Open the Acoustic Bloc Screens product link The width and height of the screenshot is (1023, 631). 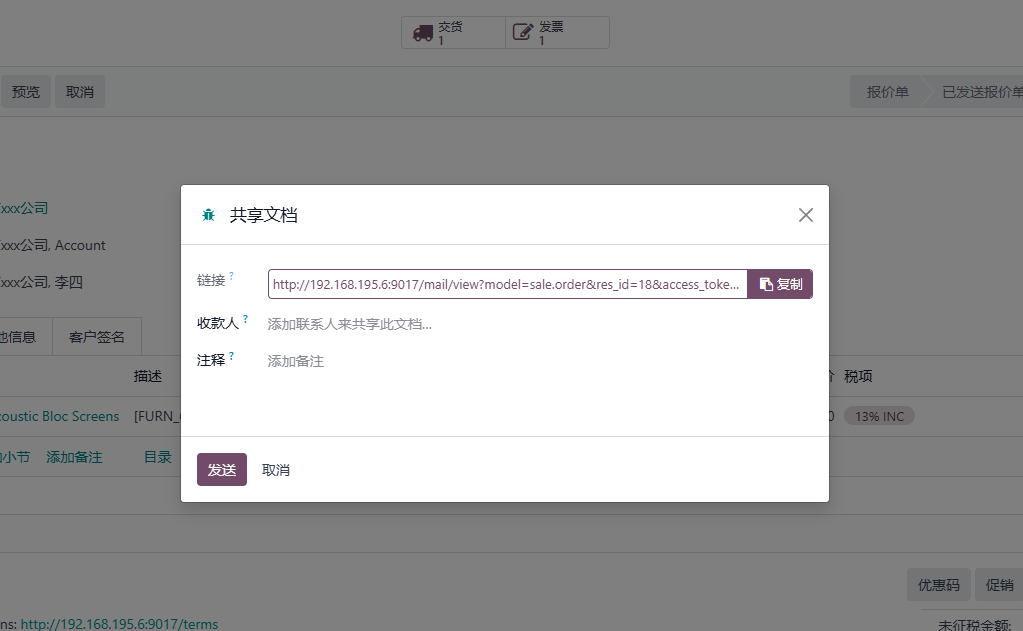point(59,416)
